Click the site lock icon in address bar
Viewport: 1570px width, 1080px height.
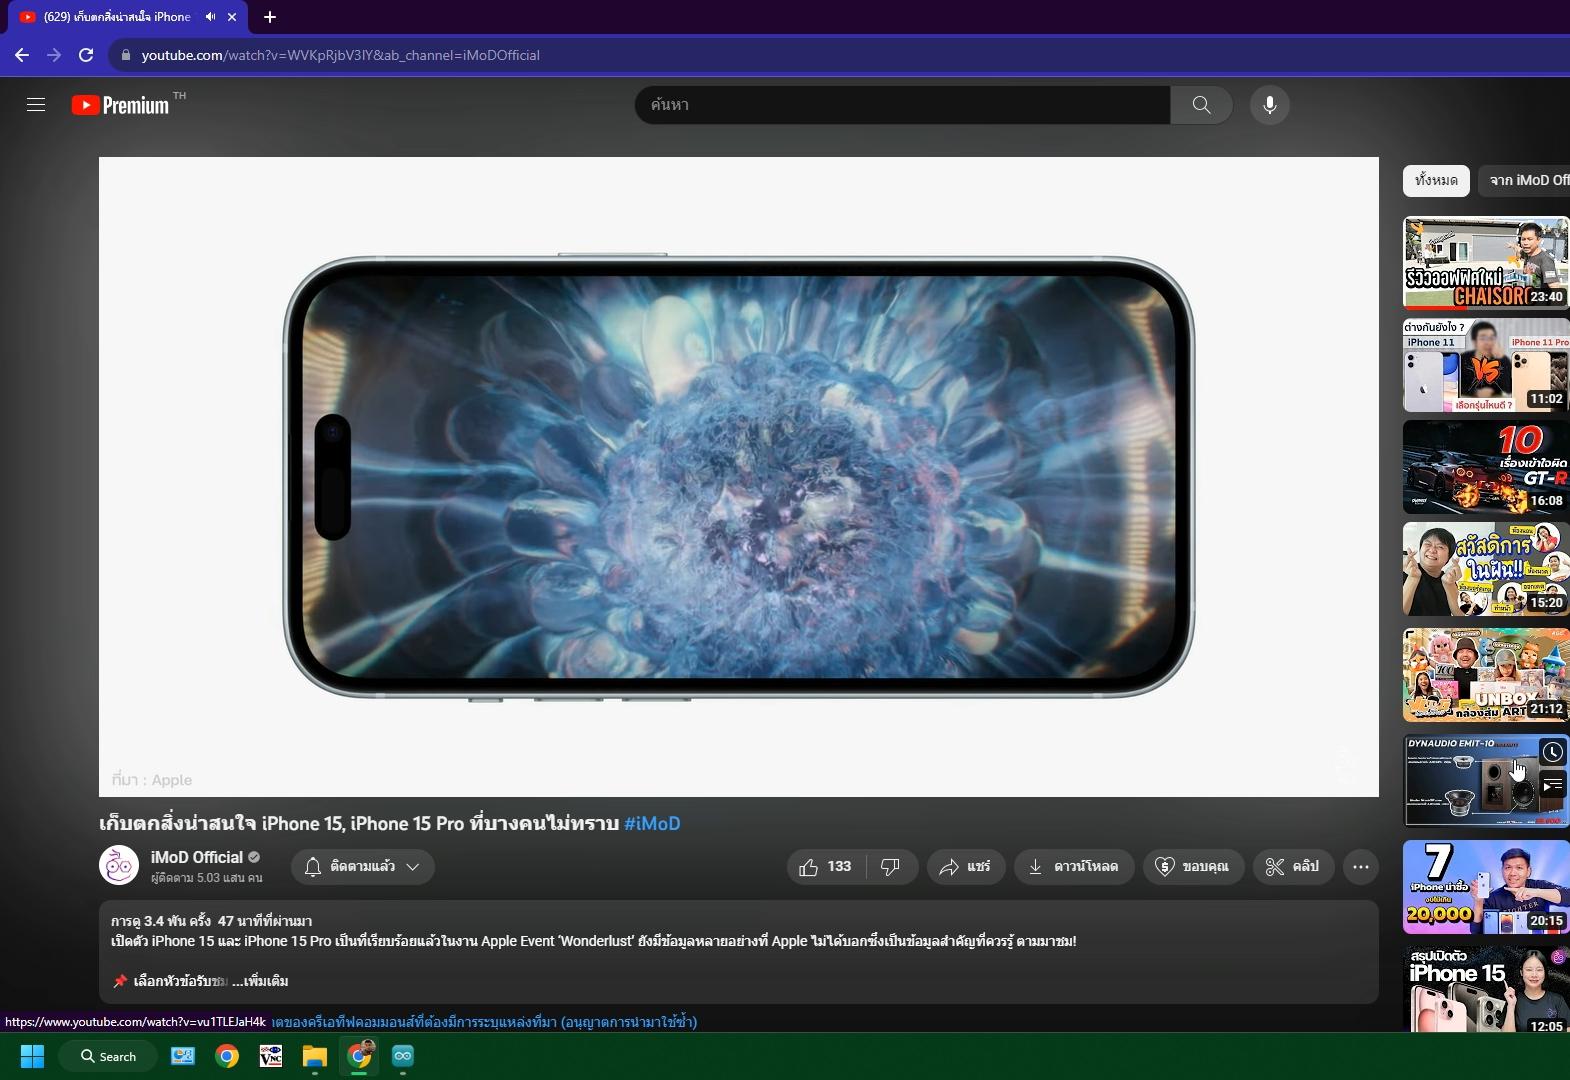tap(126, 55)
